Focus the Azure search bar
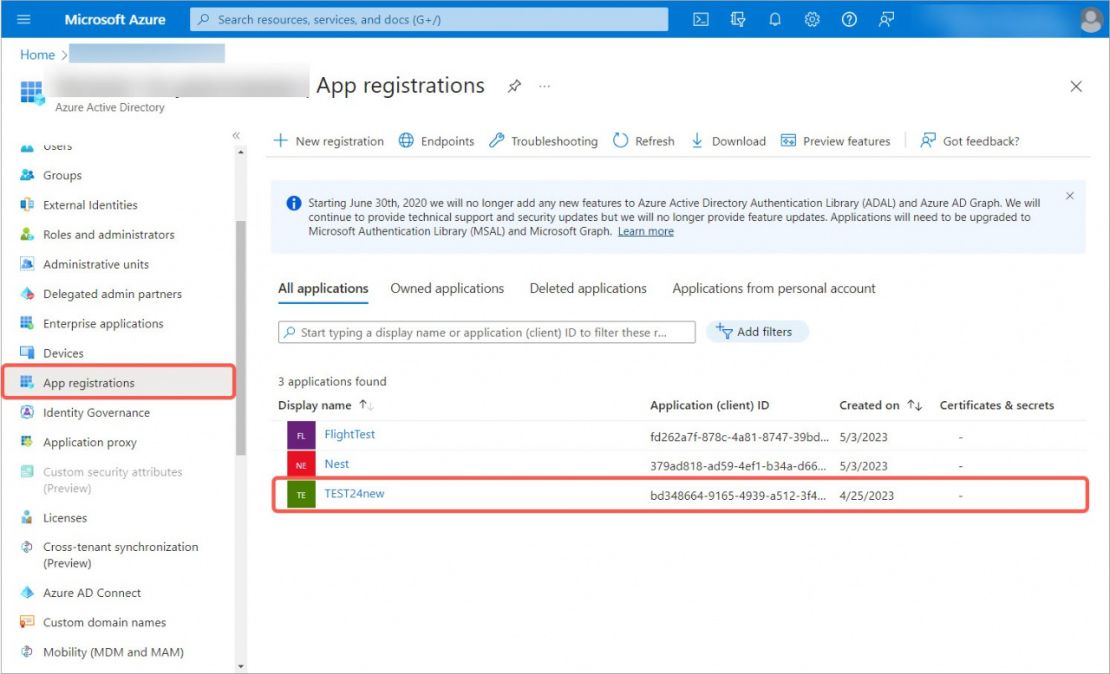 point(429,19)
